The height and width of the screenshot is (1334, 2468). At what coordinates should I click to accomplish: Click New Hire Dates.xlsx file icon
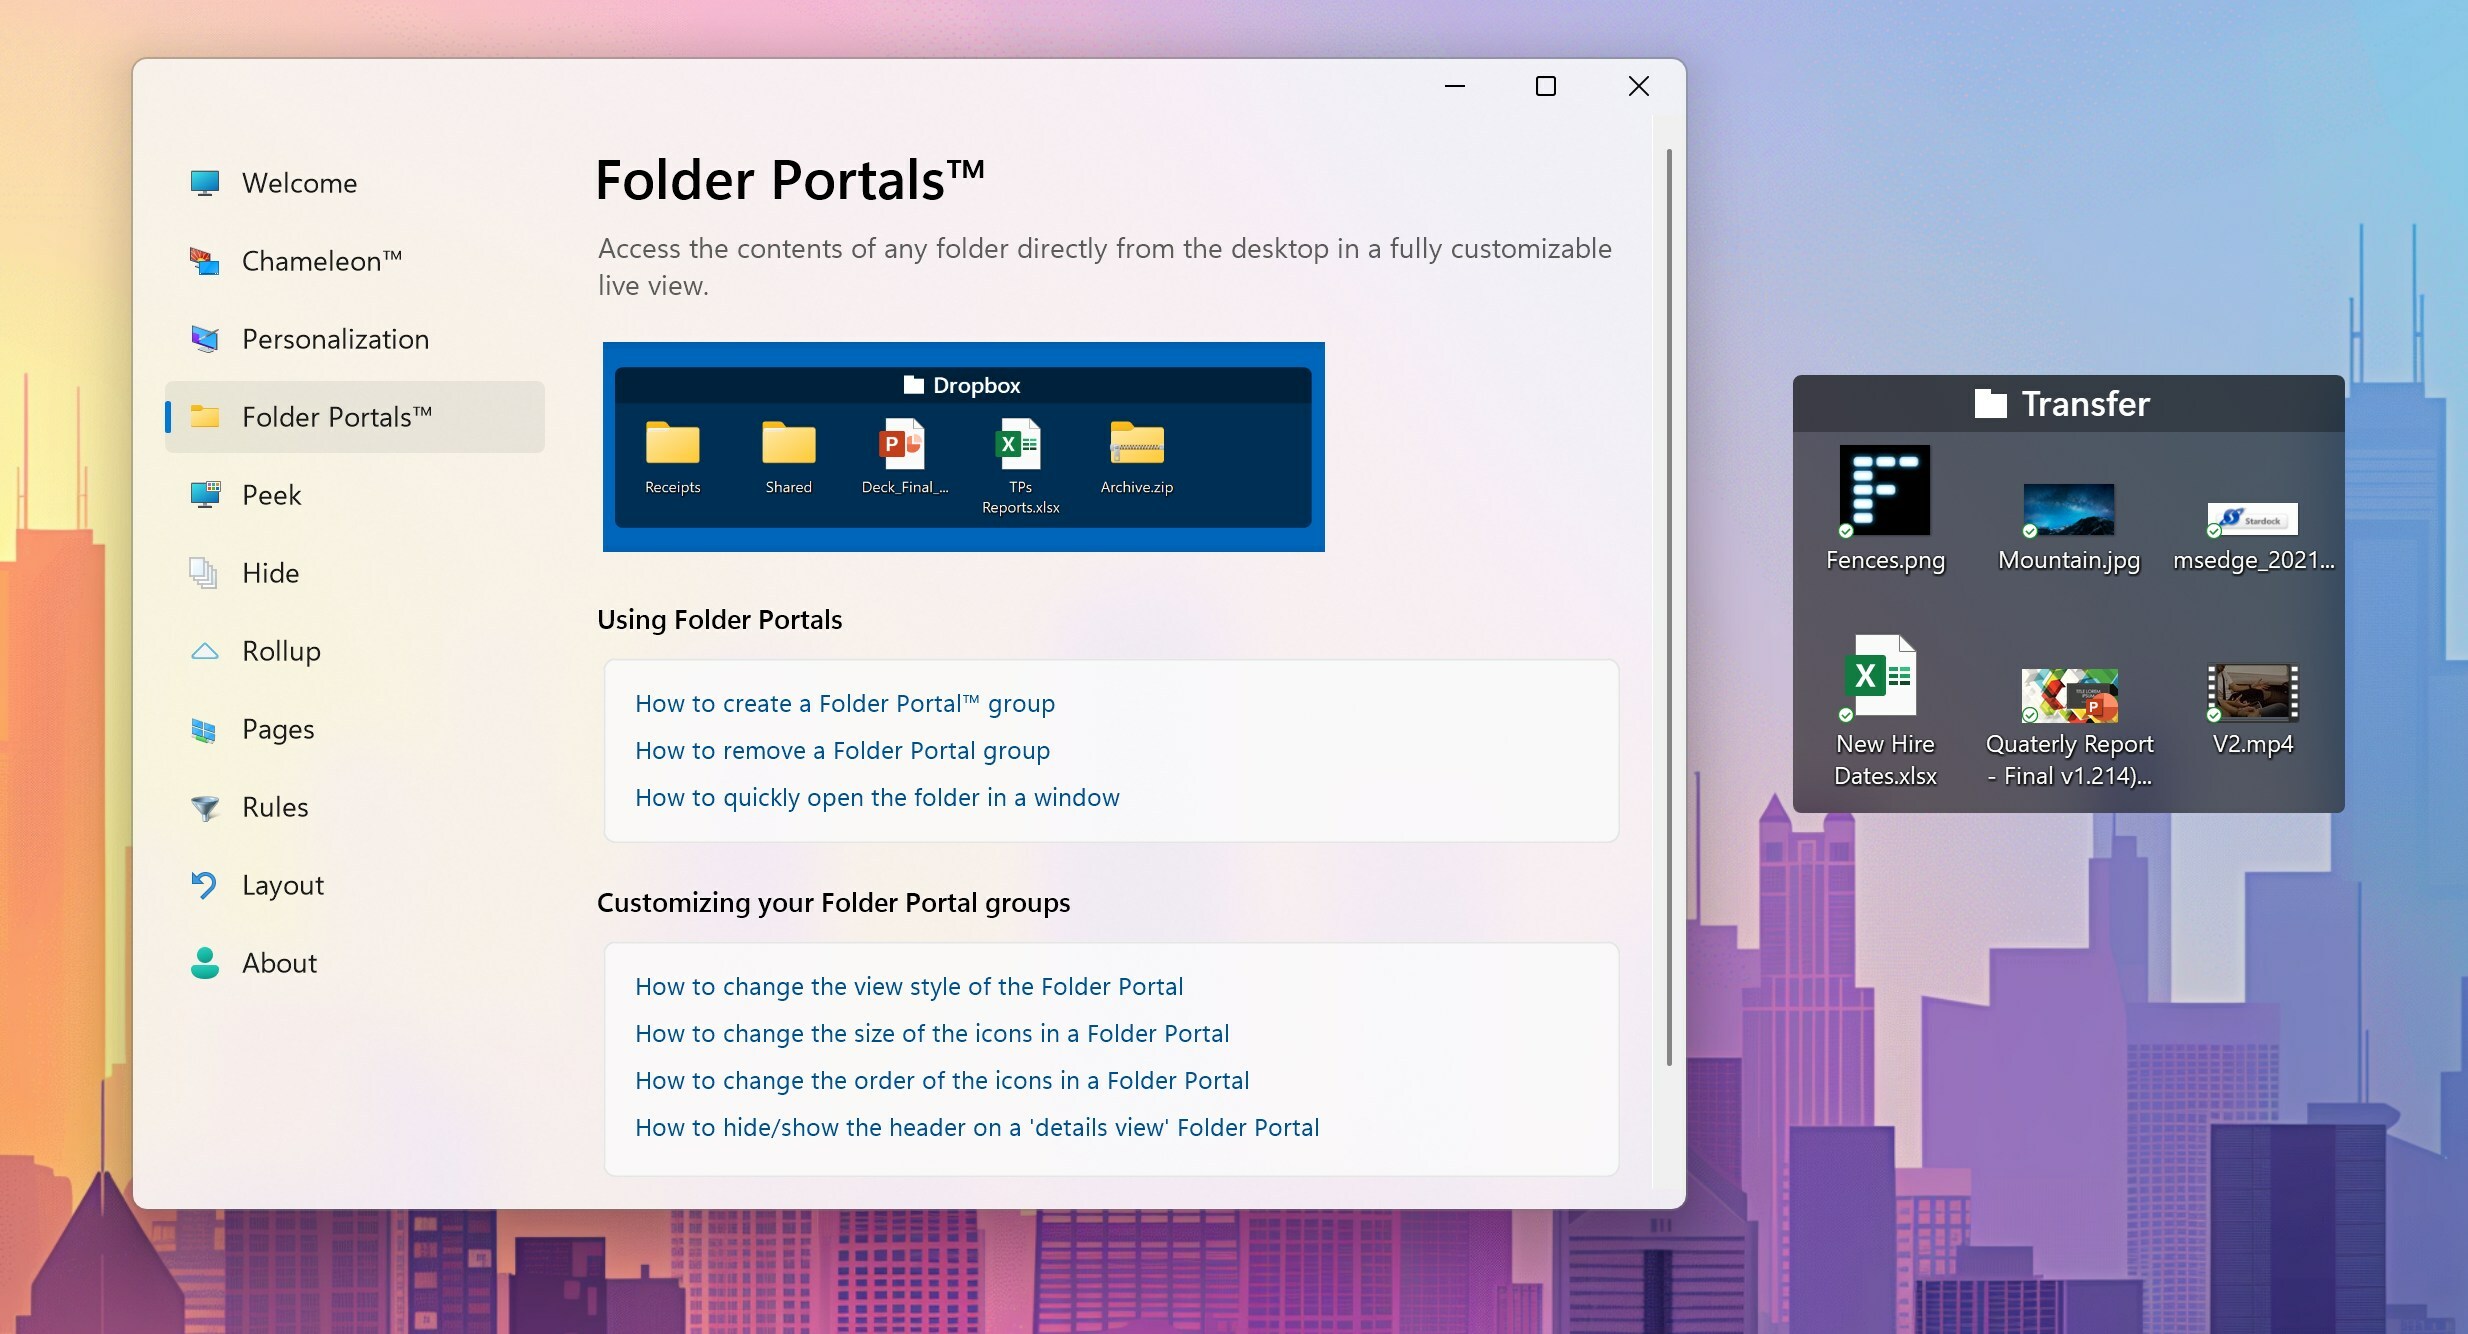tap(1882, 676)
